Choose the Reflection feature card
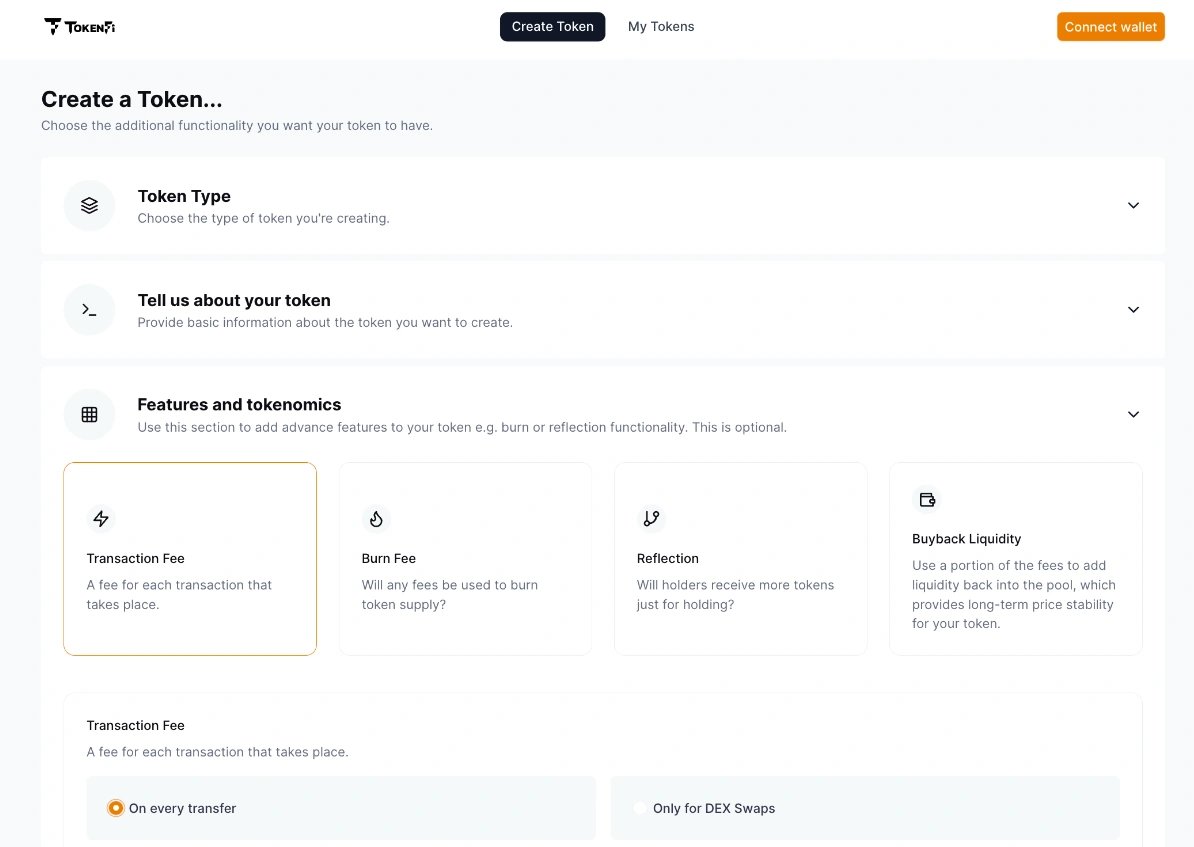This screenshot has width=1194, height=847. [x=740, y=559]
